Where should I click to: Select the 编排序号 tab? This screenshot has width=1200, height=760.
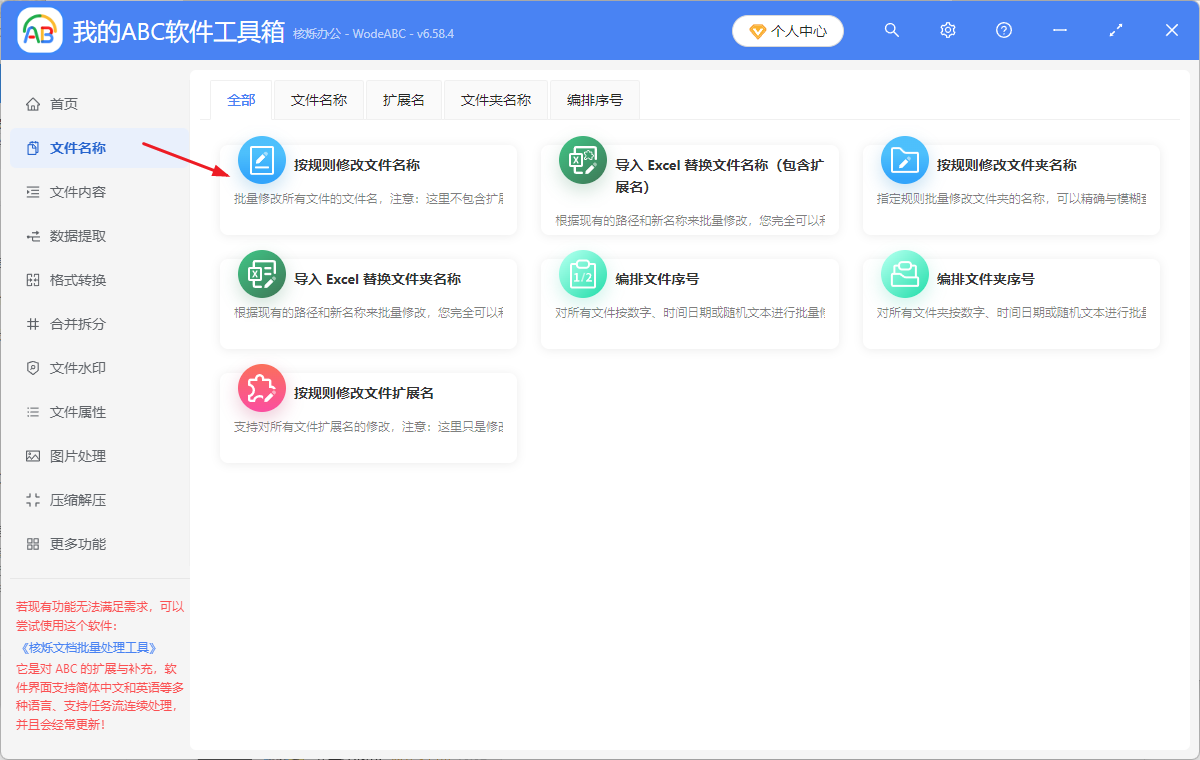point(594,99)
